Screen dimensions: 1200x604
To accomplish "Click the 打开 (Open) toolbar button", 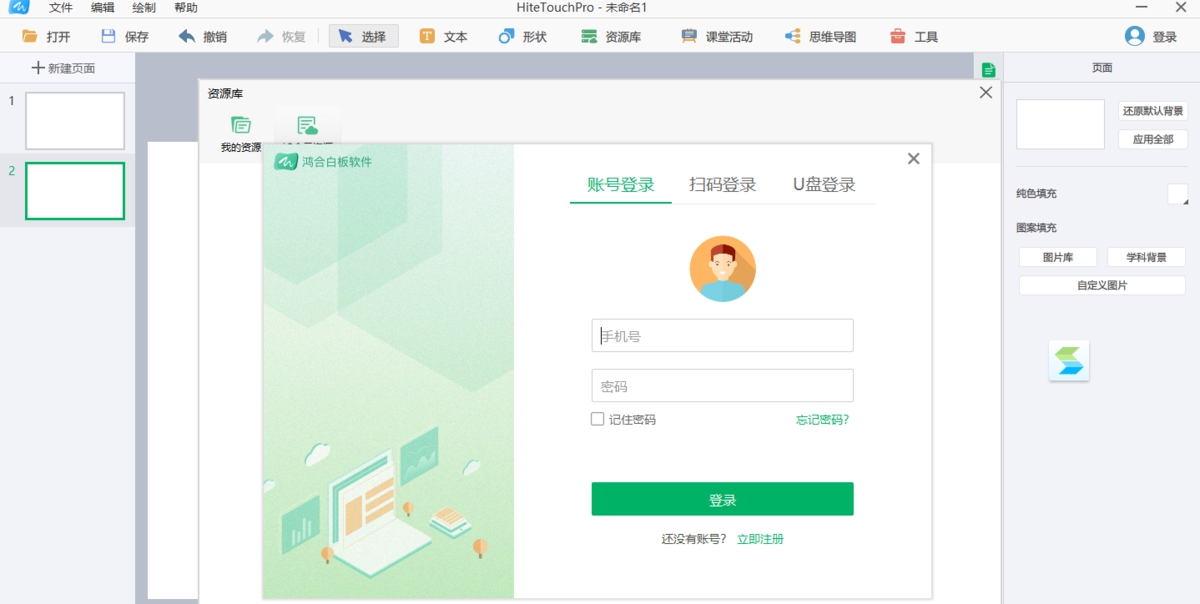I will [46, 37].
